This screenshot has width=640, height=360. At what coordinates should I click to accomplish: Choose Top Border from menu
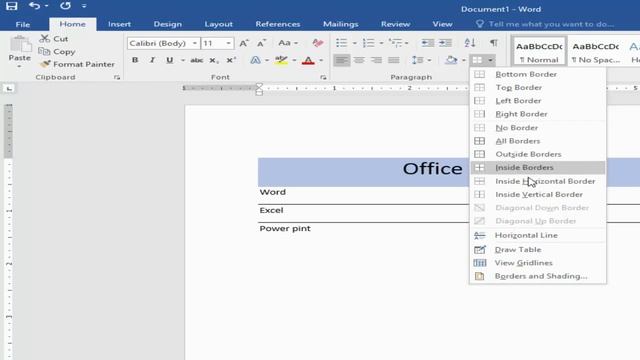(538, 87)
